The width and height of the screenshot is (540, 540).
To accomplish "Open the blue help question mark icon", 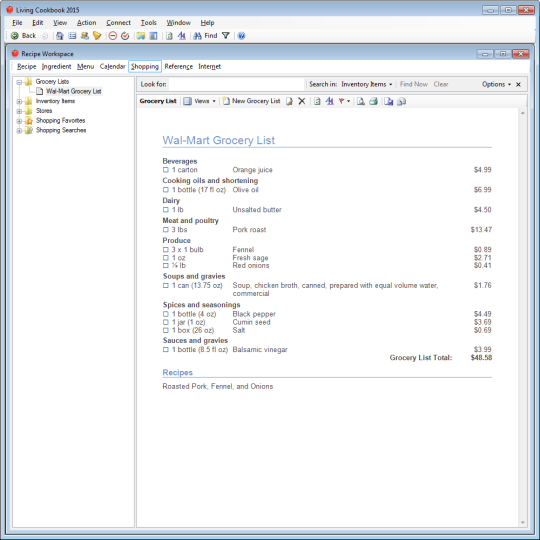I will 241,35.
